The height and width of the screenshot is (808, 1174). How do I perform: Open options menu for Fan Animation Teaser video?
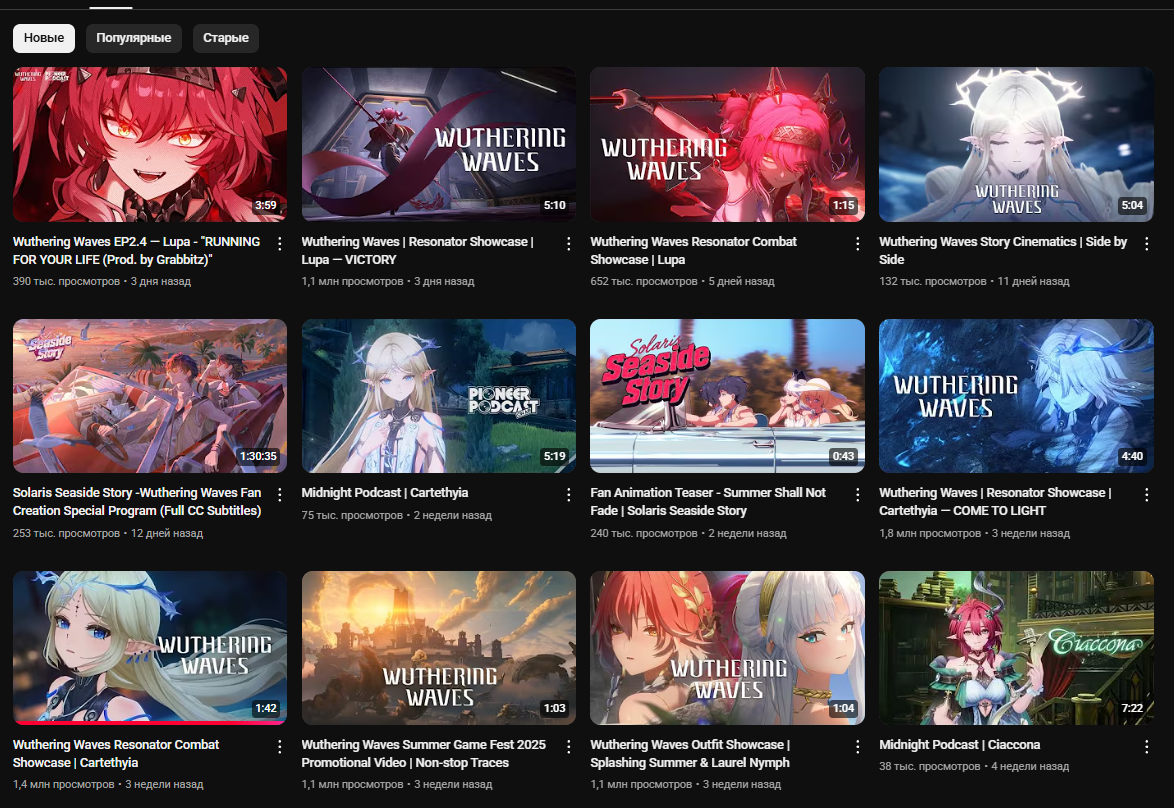(x=857, y=494)
